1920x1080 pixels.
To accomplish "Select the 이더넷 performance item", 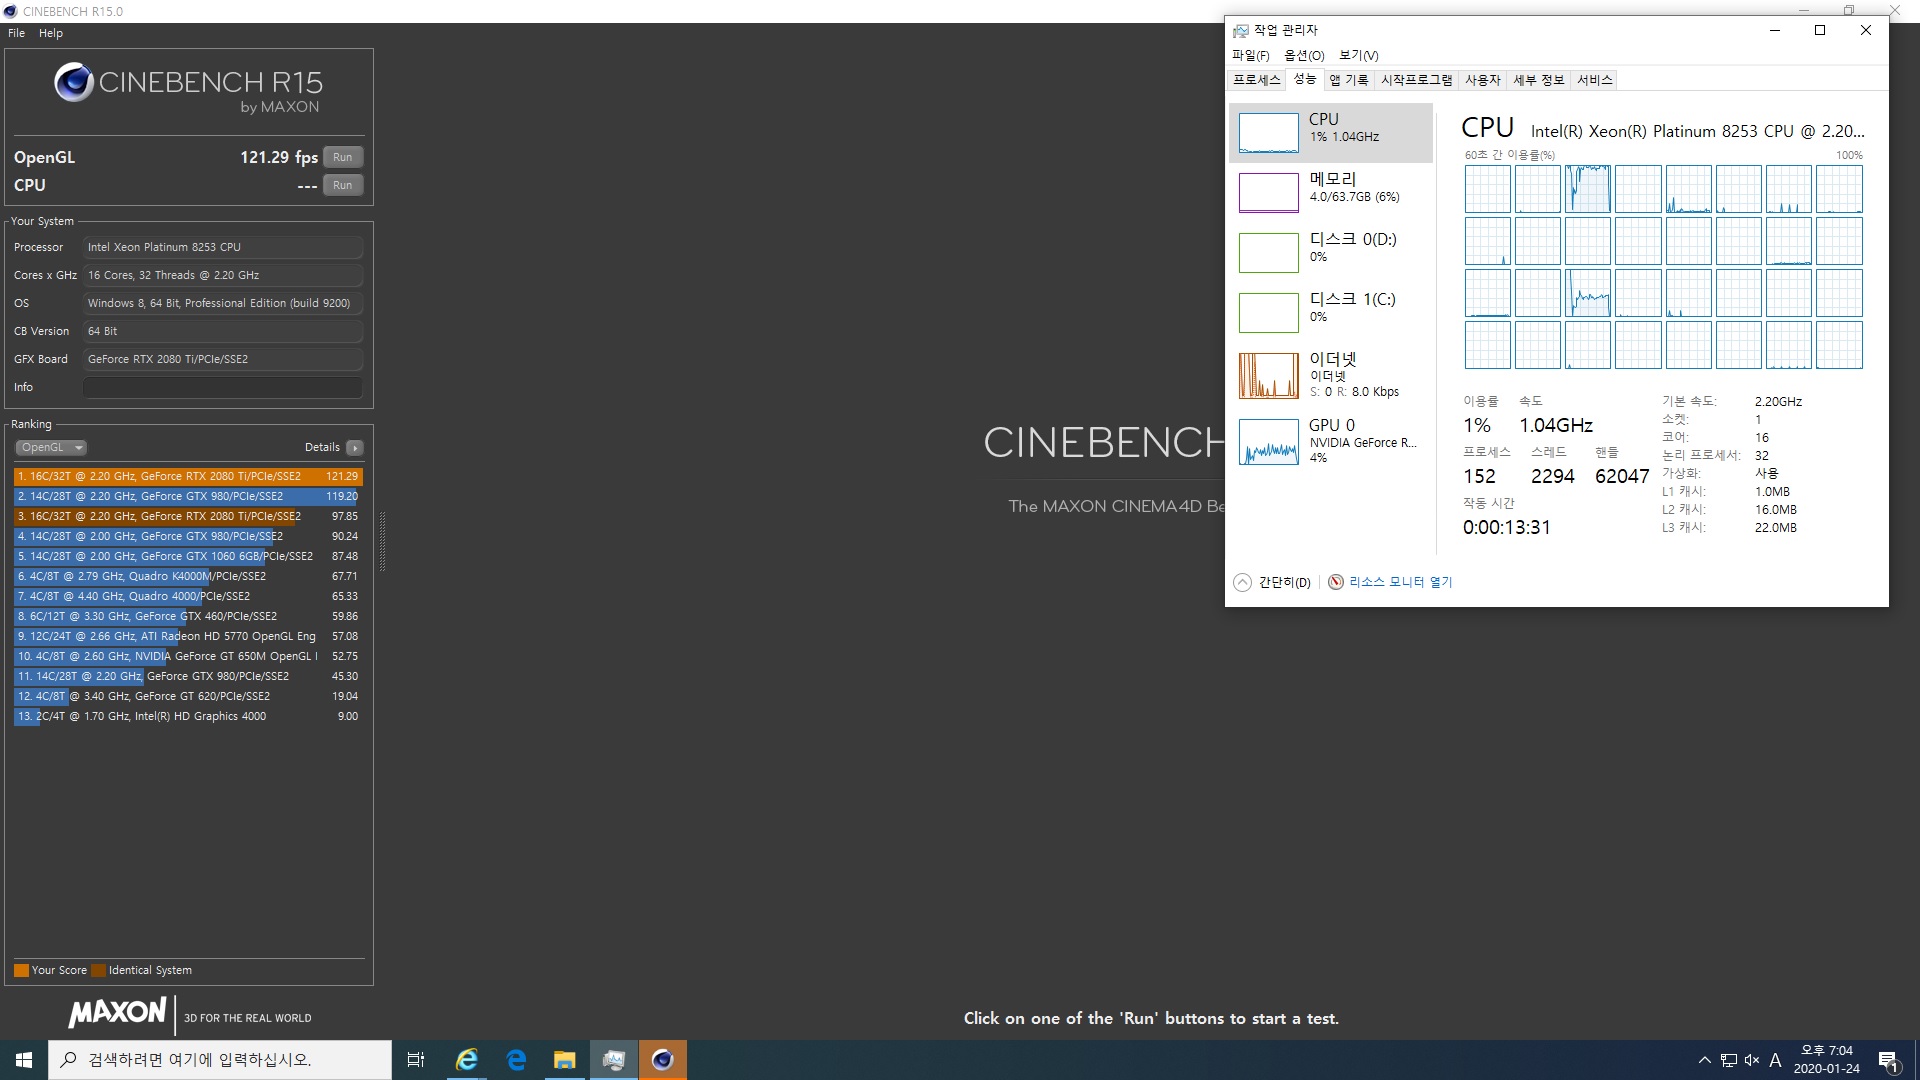I will tap(1331, 375).
